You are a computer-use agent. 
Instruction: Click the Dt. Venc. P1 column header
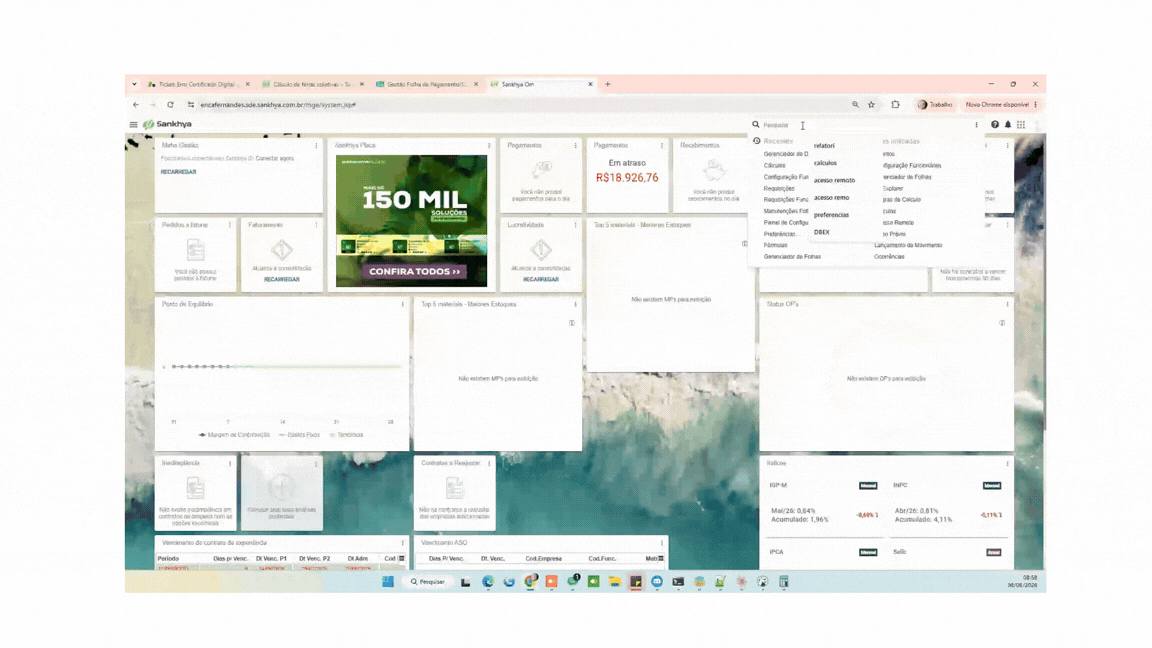pos(271,558)
